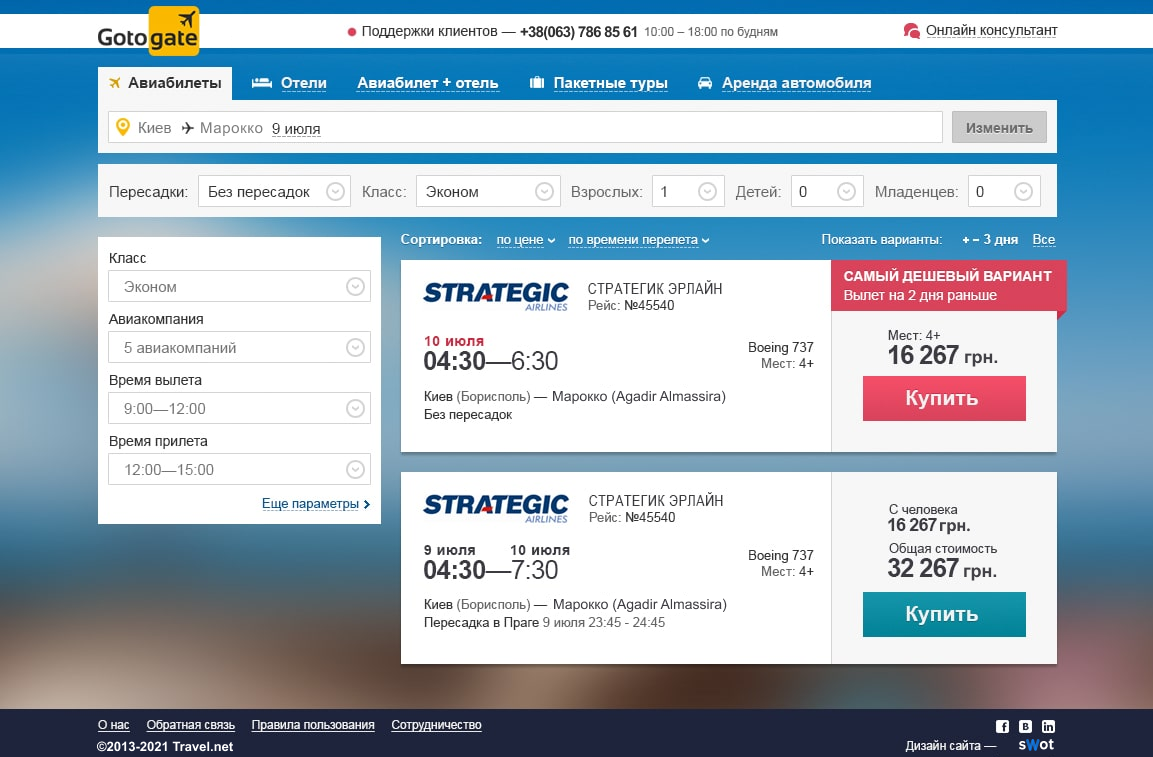
Task: Expand the sidebar Класс dropdown
Action: click(239, 286)
